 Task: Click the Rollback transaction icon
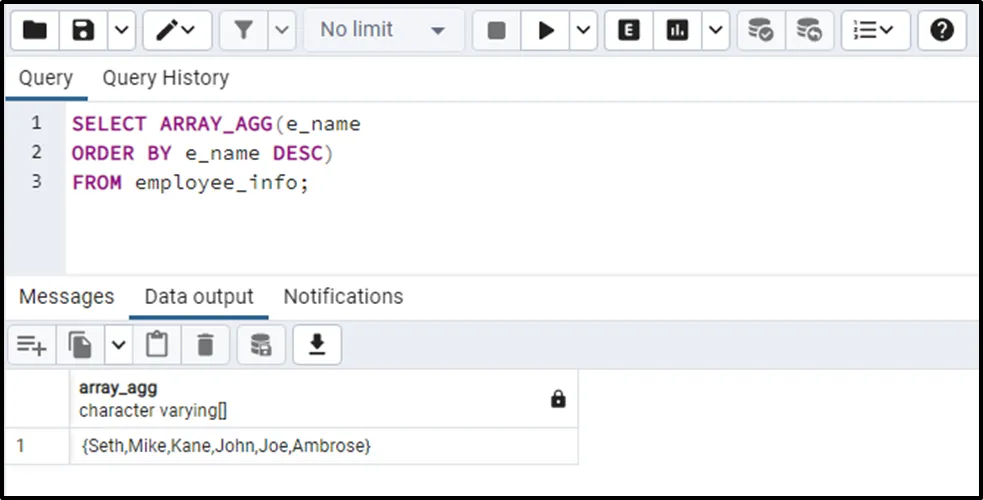(x=809, y=31)
